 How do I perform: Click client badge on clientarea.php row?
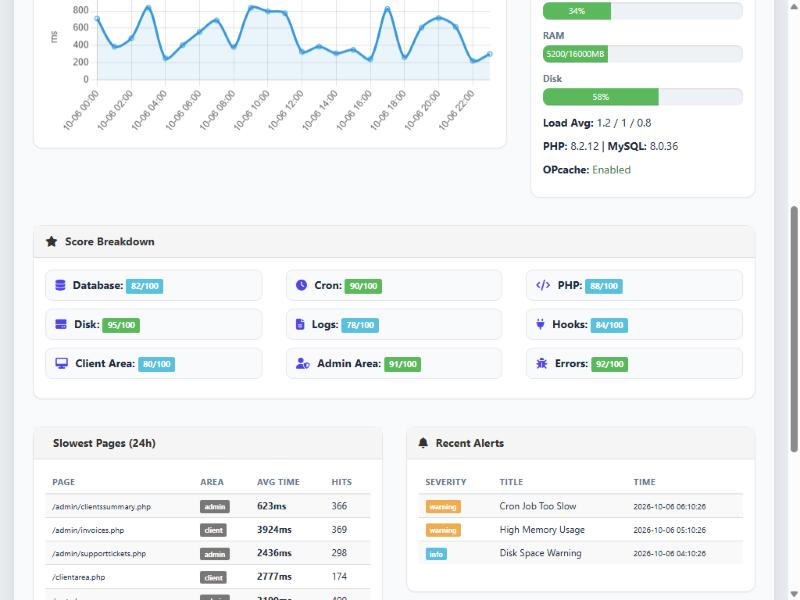pyautogui.click(x=213, y=578)
